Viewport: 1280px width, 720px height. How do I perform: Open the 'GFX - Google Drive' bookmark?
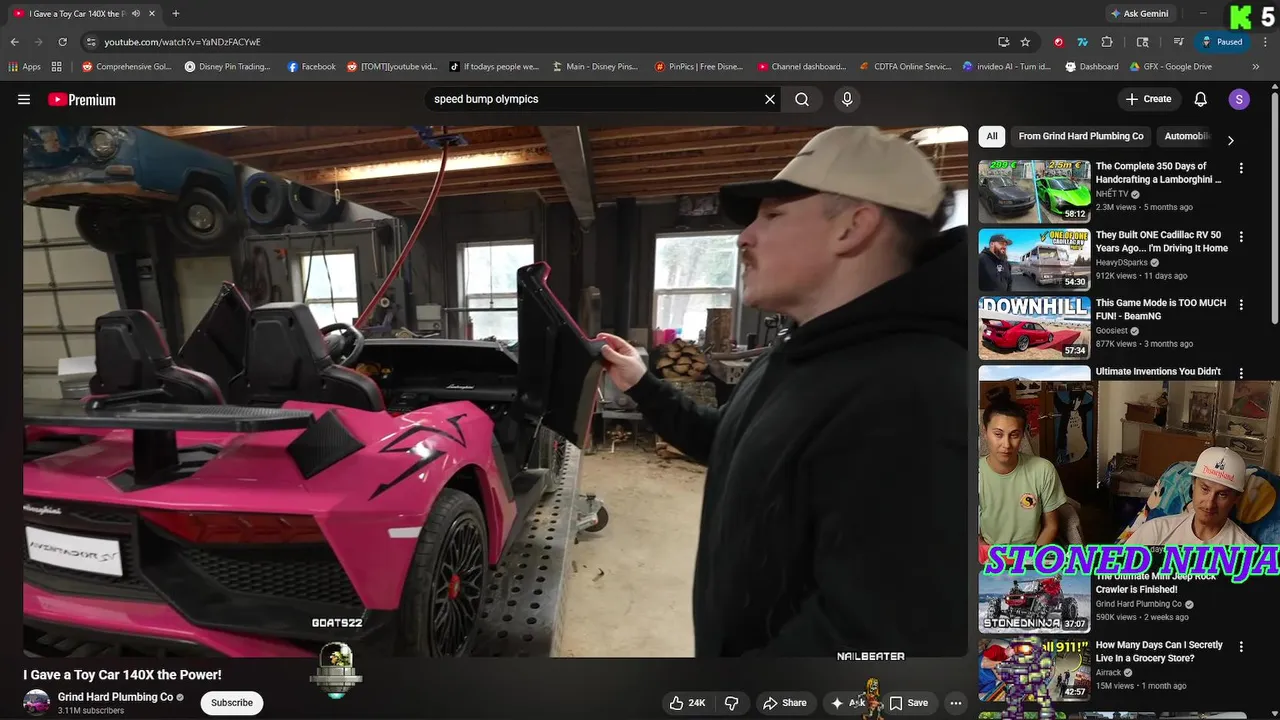(1171, 67)
